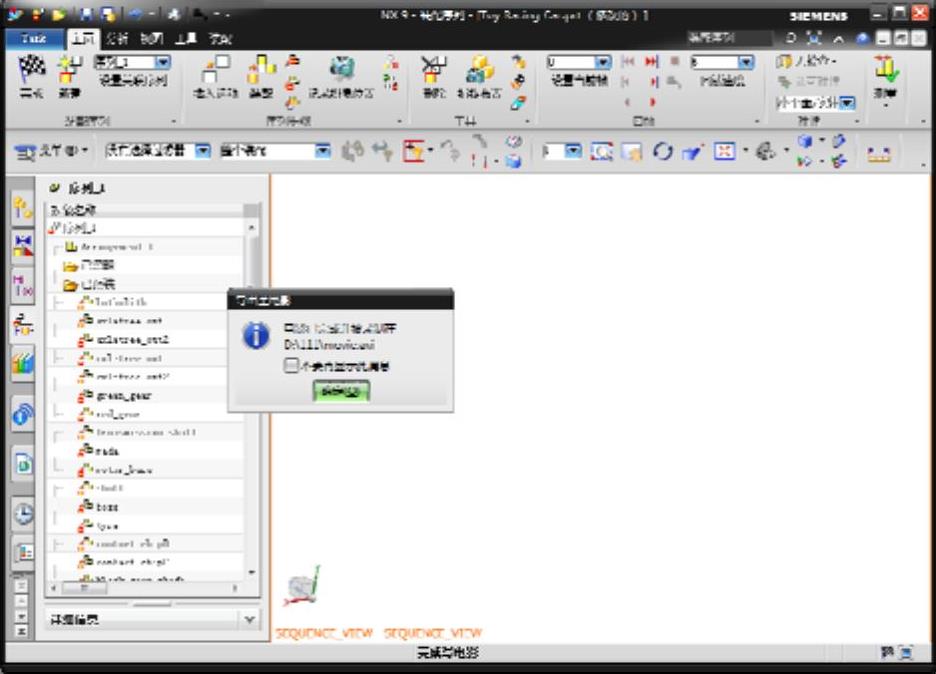This screenshot has height=674, width=936.
Task: Open the sequence name dropdown in ribbon
Action: point(162,62)
